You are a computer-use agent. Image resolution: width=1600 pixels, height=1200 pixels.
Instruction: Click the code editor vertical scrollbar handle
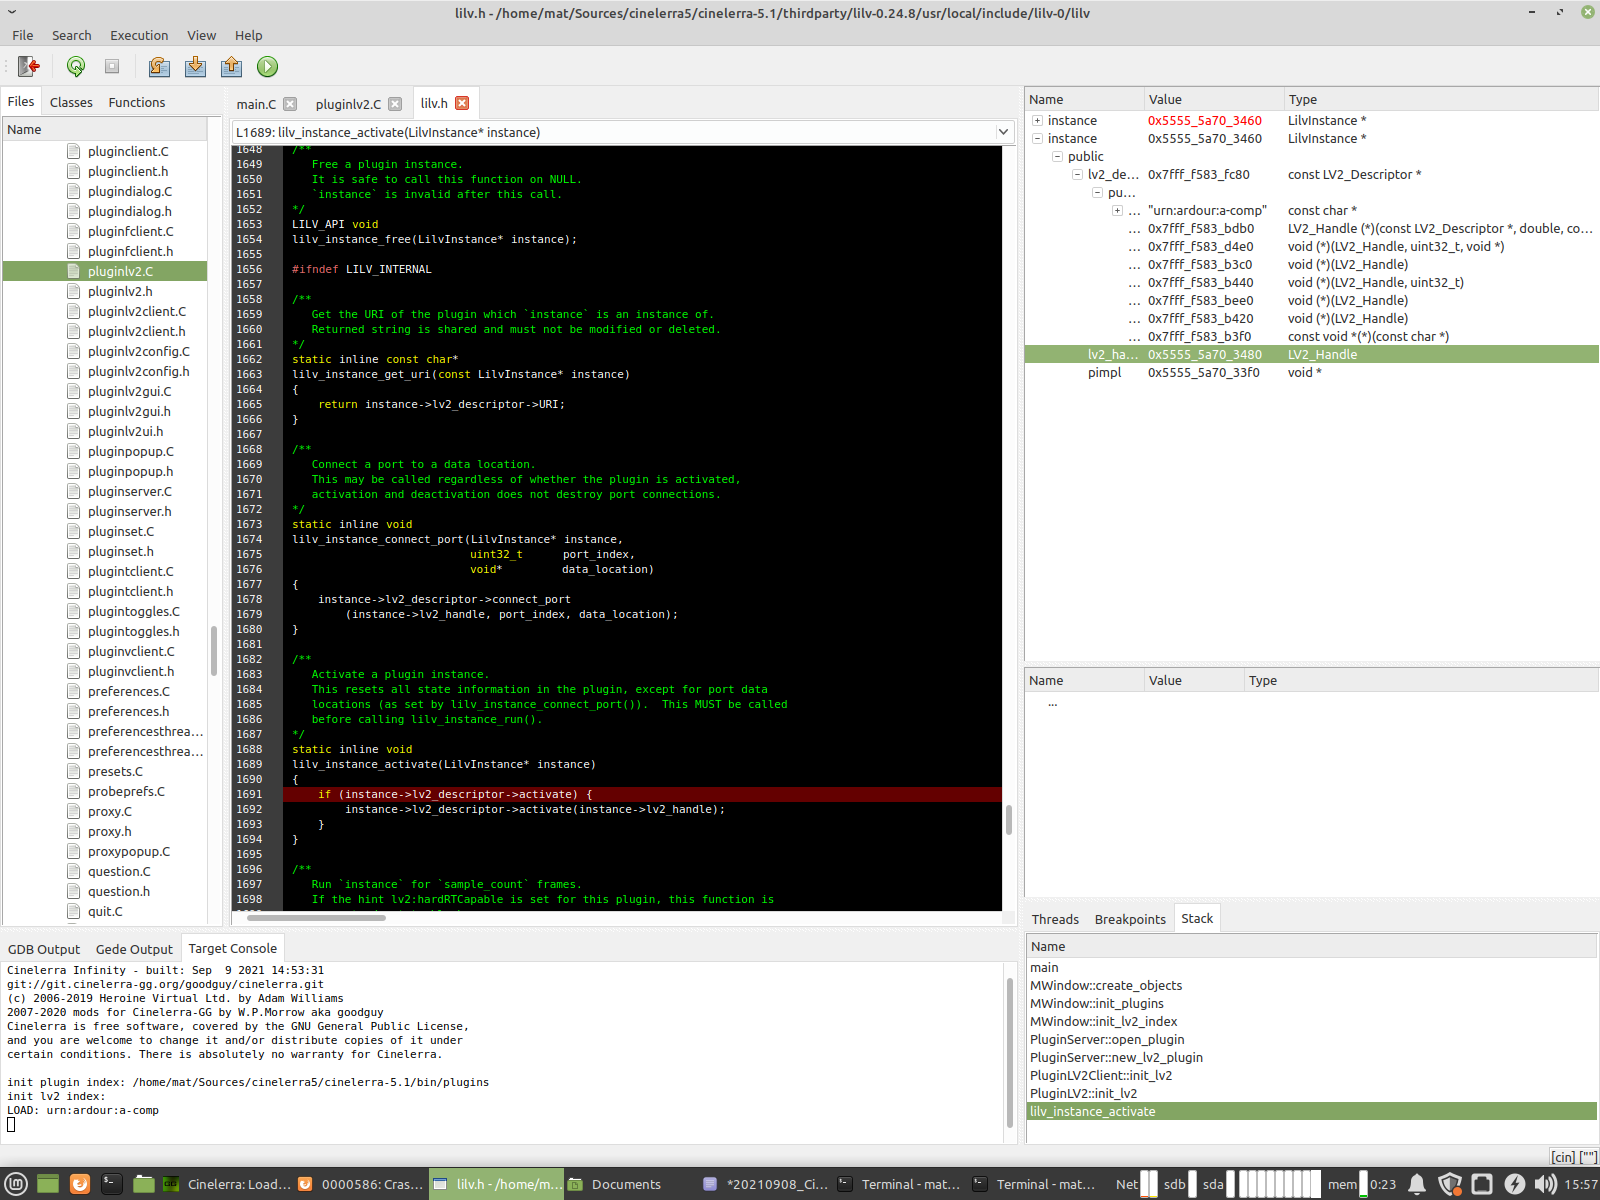(x=1008, y=820)
